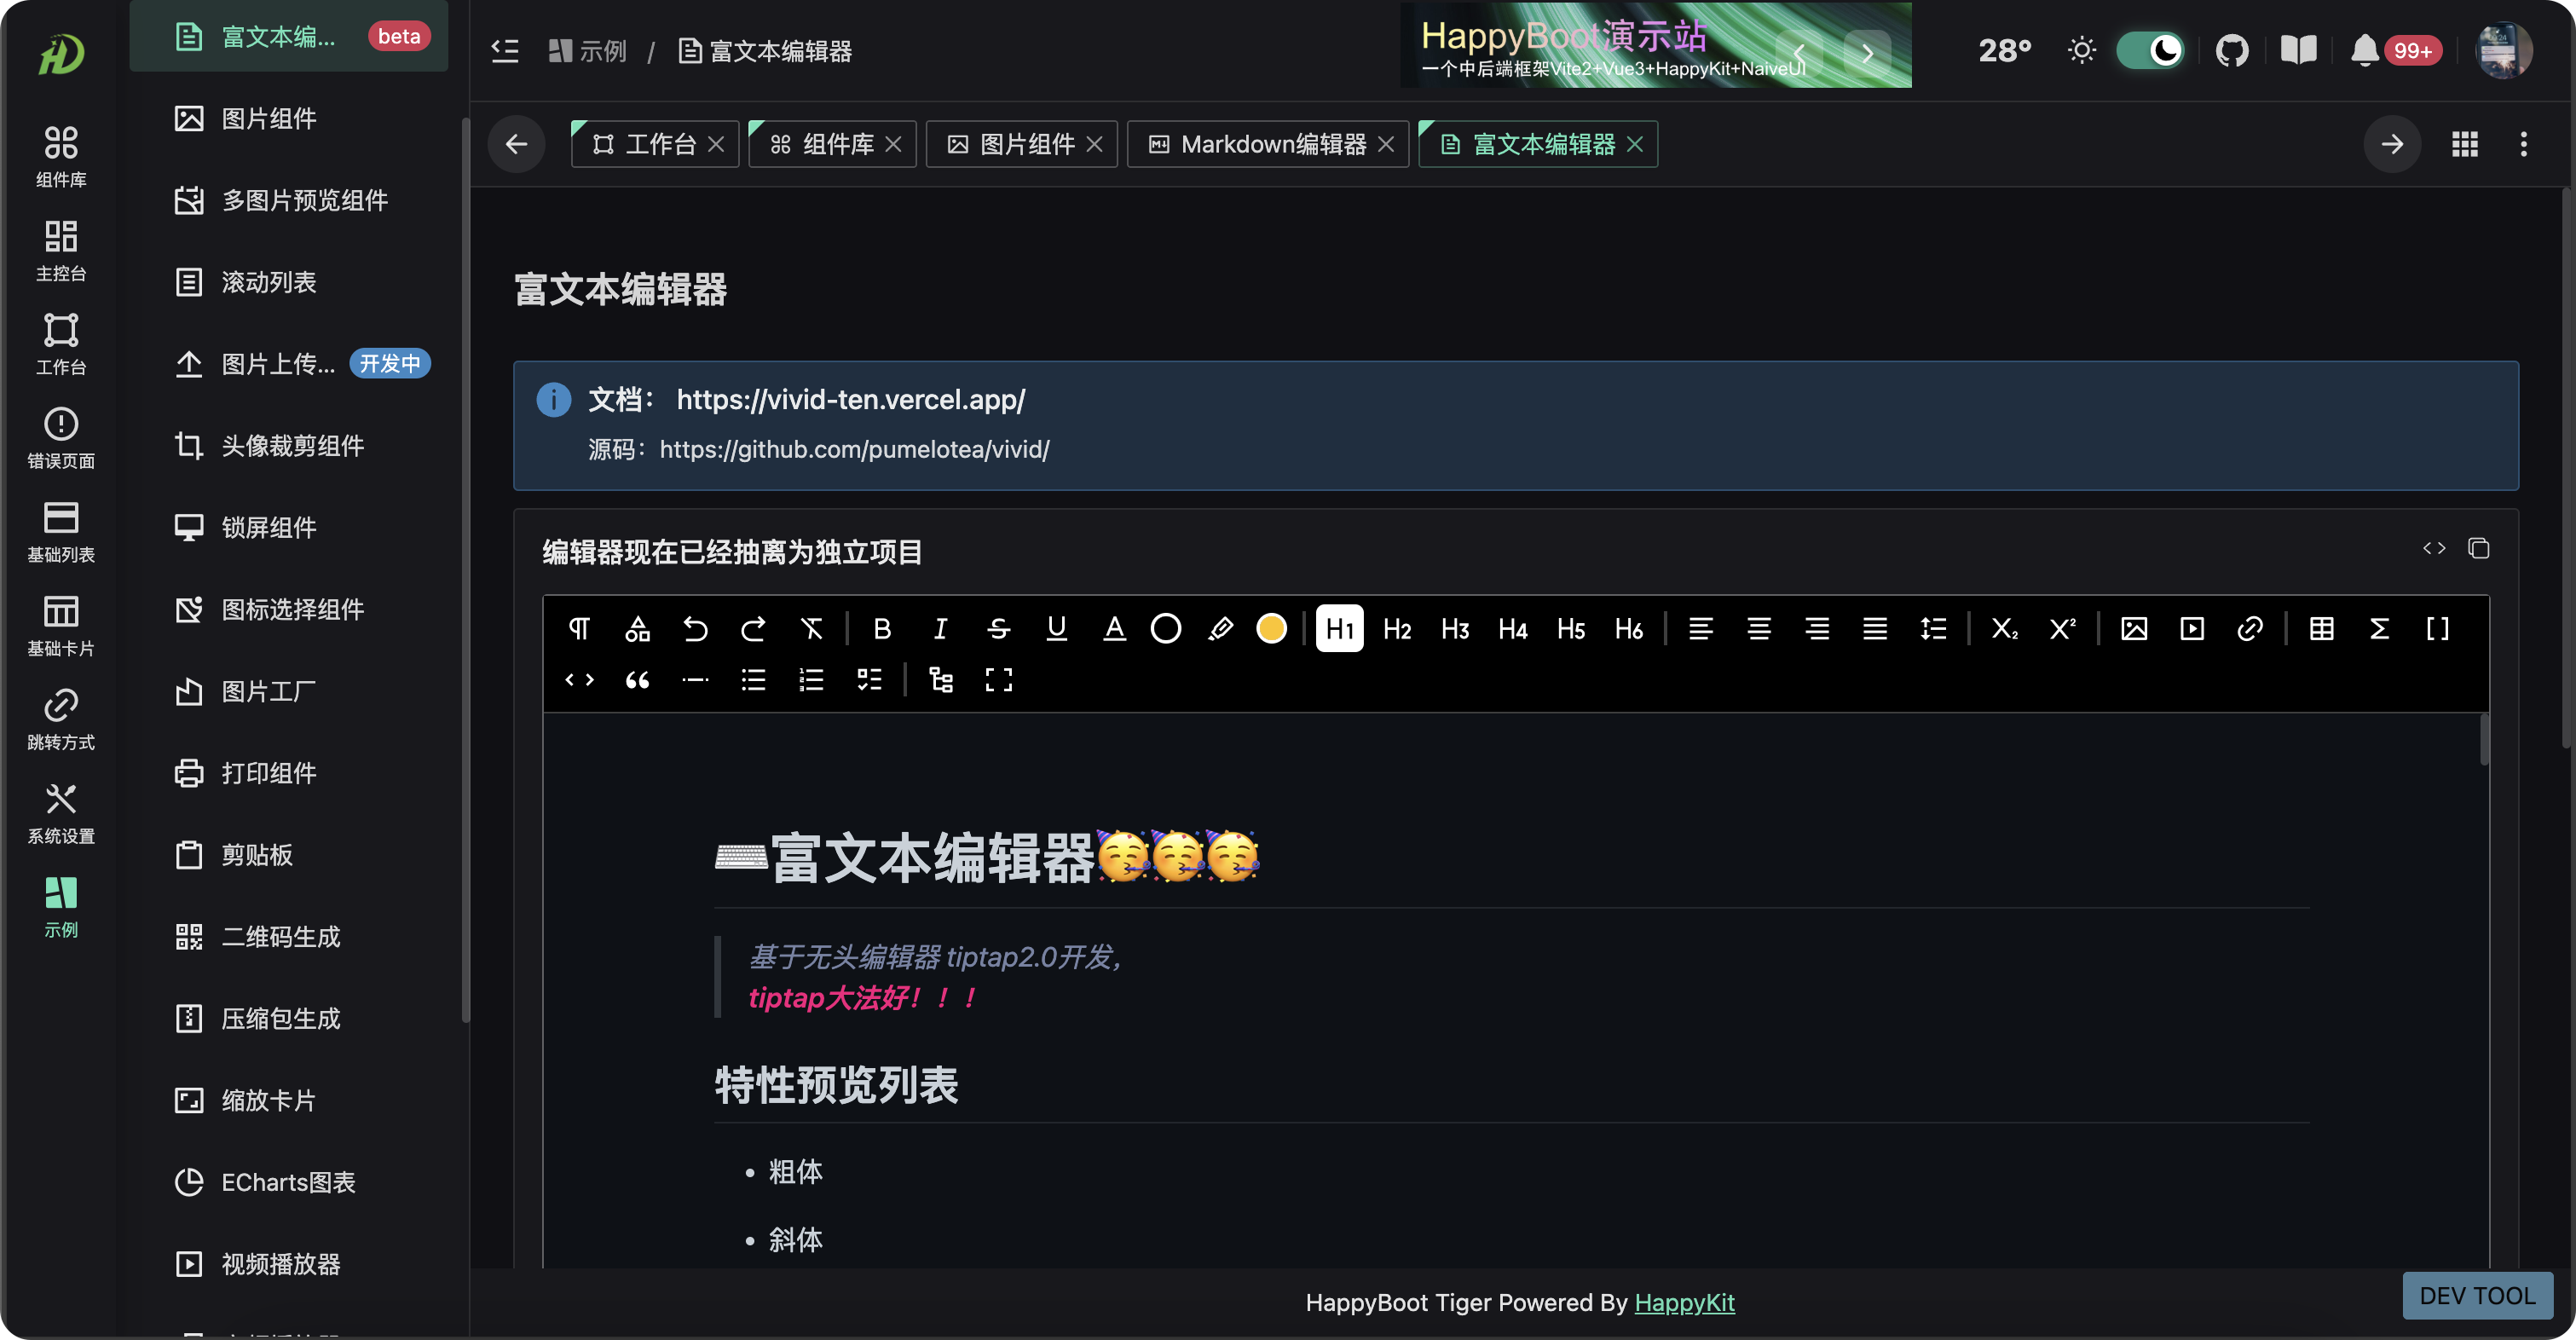
Task: Open 二维码生成 in the sidebar menu
Action: pos(280,936)
